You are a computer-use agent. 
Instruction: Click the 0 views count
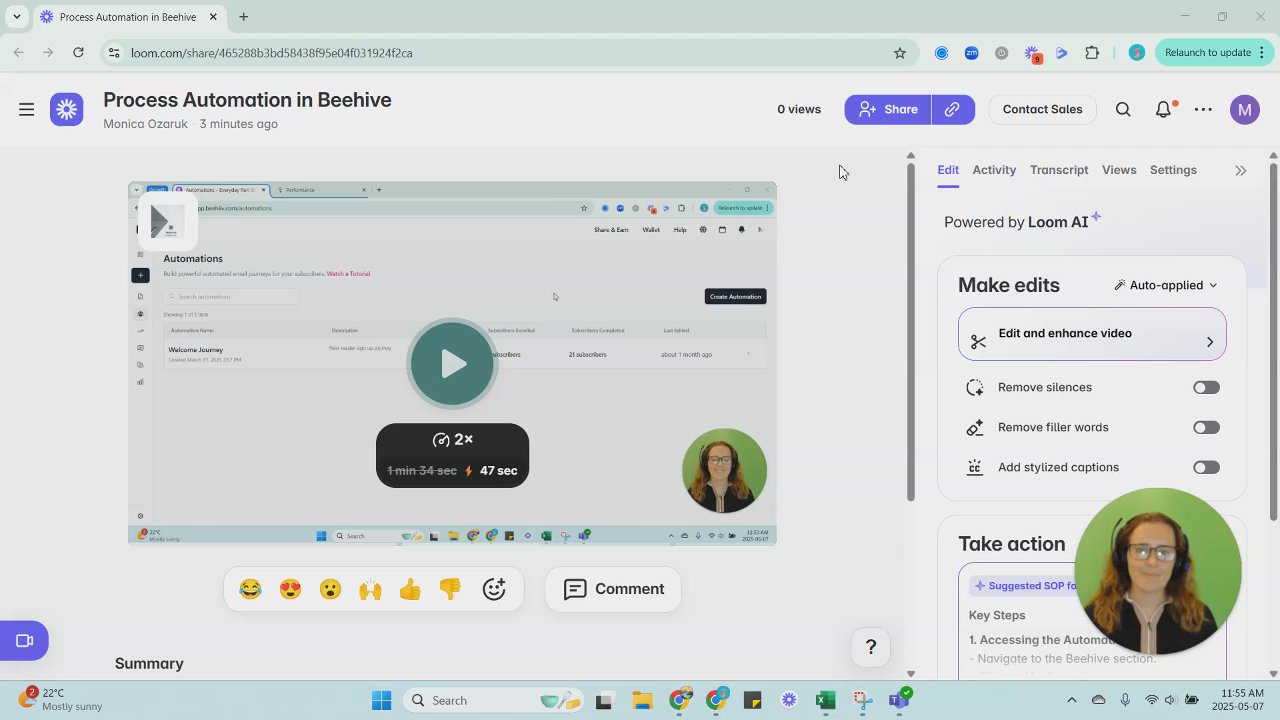799,109
